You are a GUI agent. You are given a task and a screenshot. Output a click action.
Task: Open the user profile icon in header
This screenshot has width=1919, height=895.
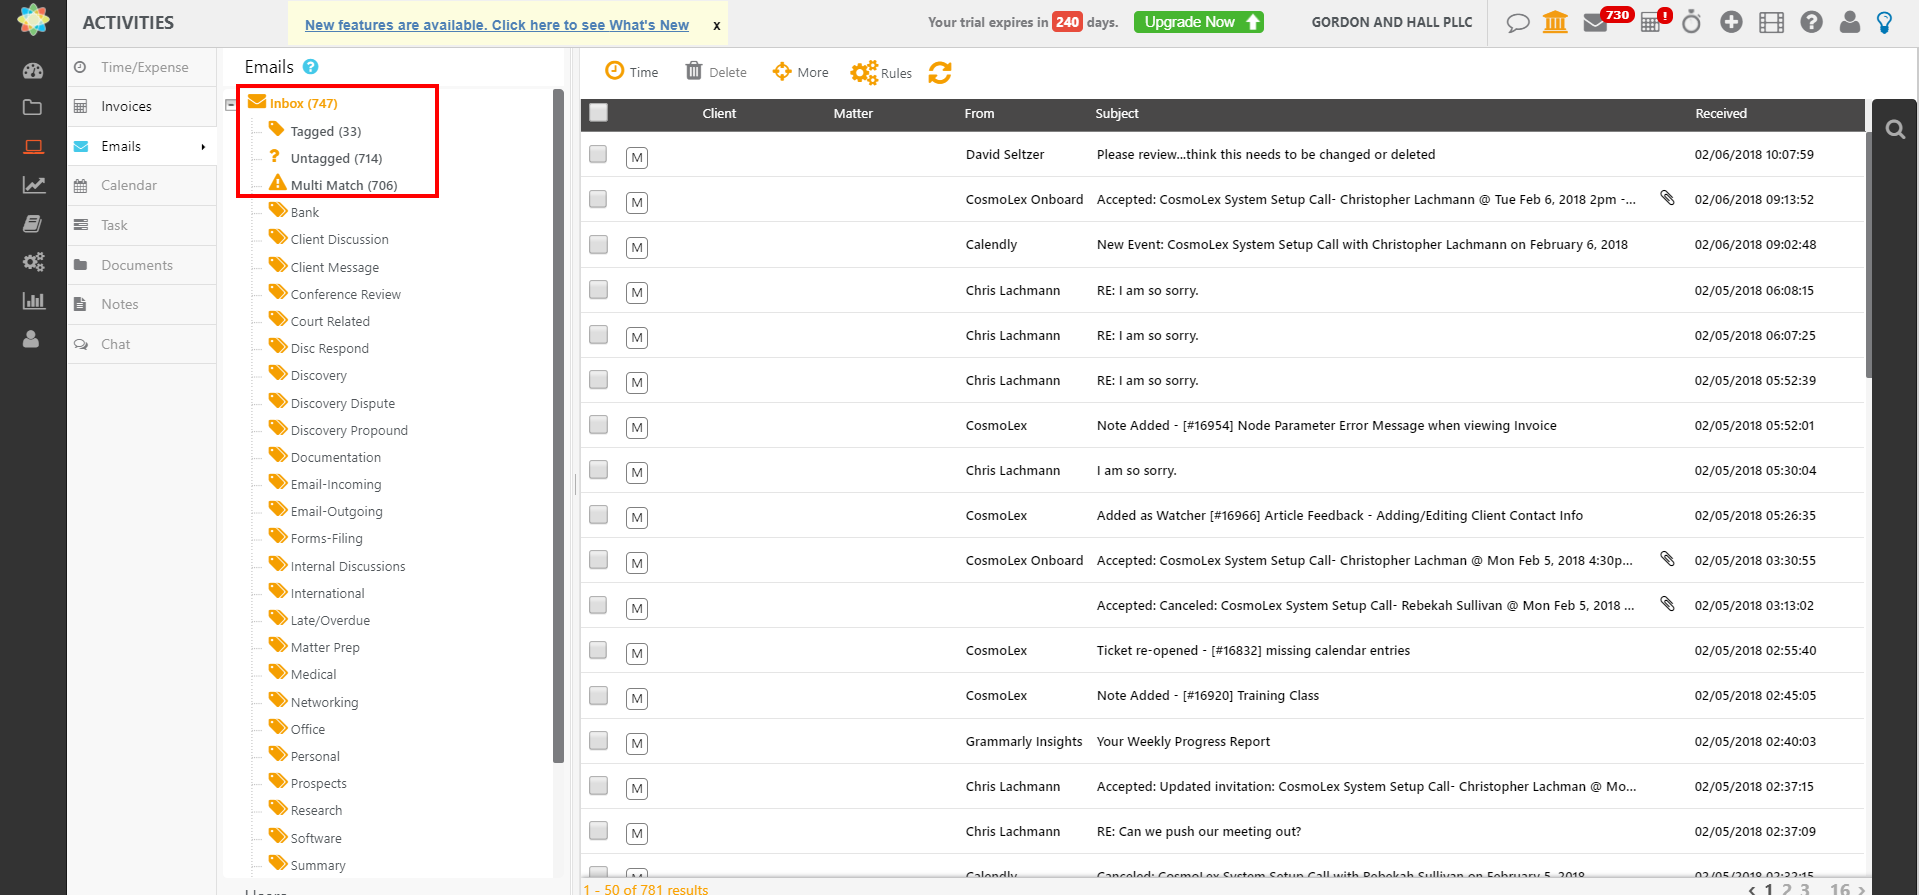1850,22
